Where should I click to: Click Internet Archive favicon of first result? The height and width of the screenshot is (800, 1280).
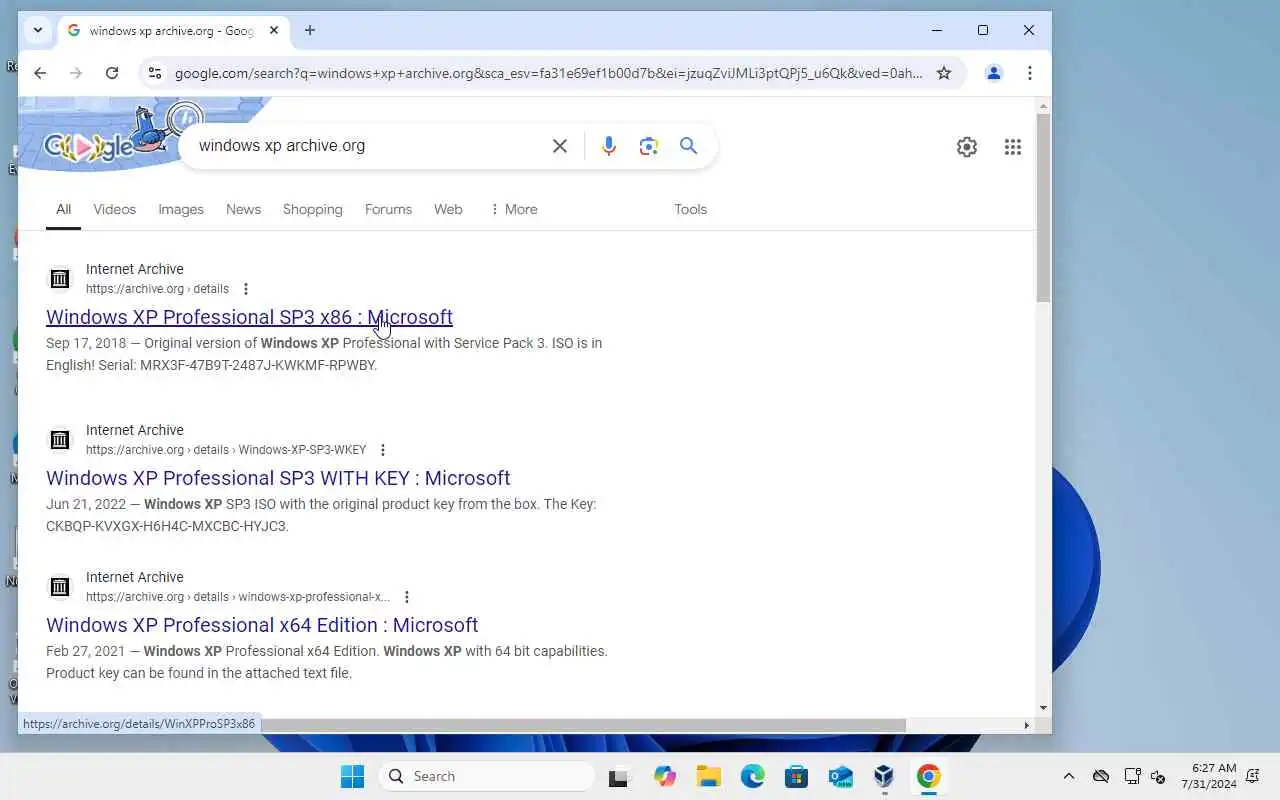click(x=60, y=279)
